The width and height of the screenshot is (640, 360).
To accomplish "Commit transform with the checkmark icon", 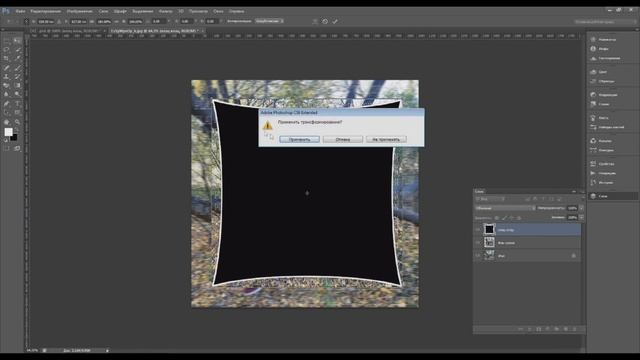I will 335,21.
